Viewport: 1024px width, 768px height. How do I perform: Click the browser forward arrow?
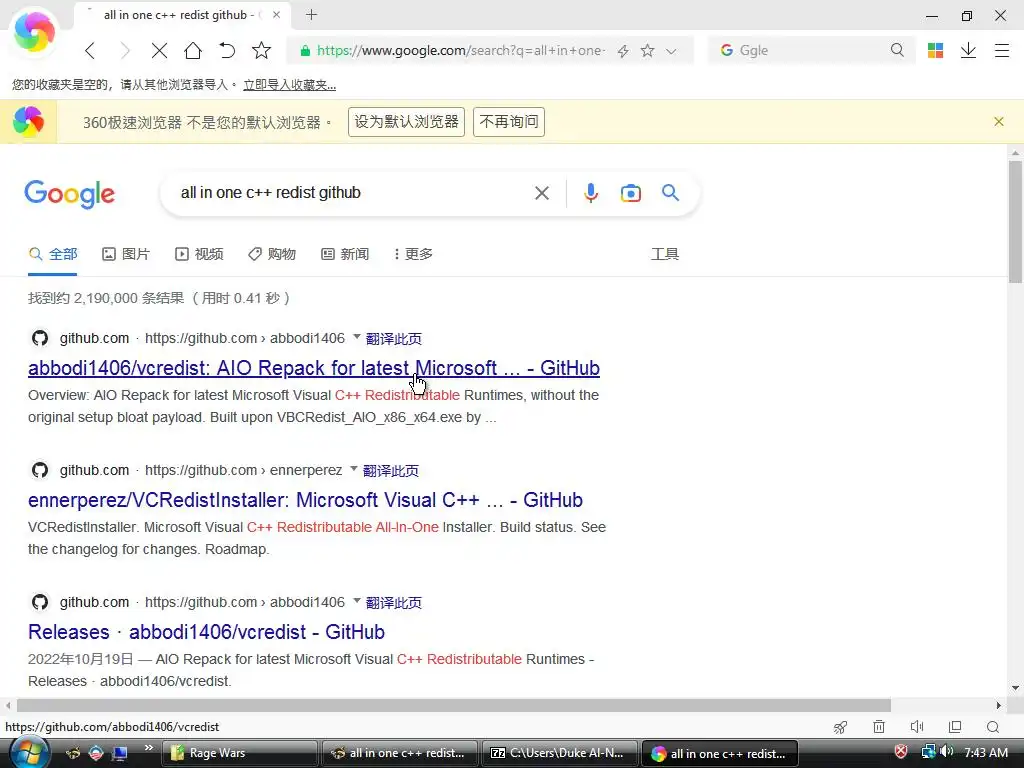point(125,50)
